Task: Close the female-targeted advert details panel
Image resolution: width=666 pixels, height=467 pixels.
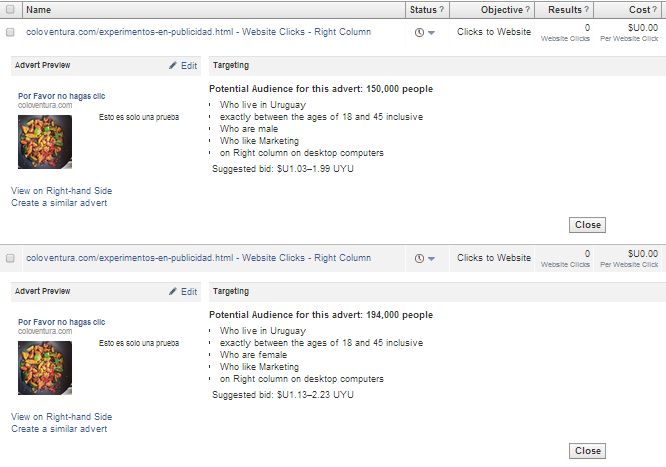Action: point(588,451)
